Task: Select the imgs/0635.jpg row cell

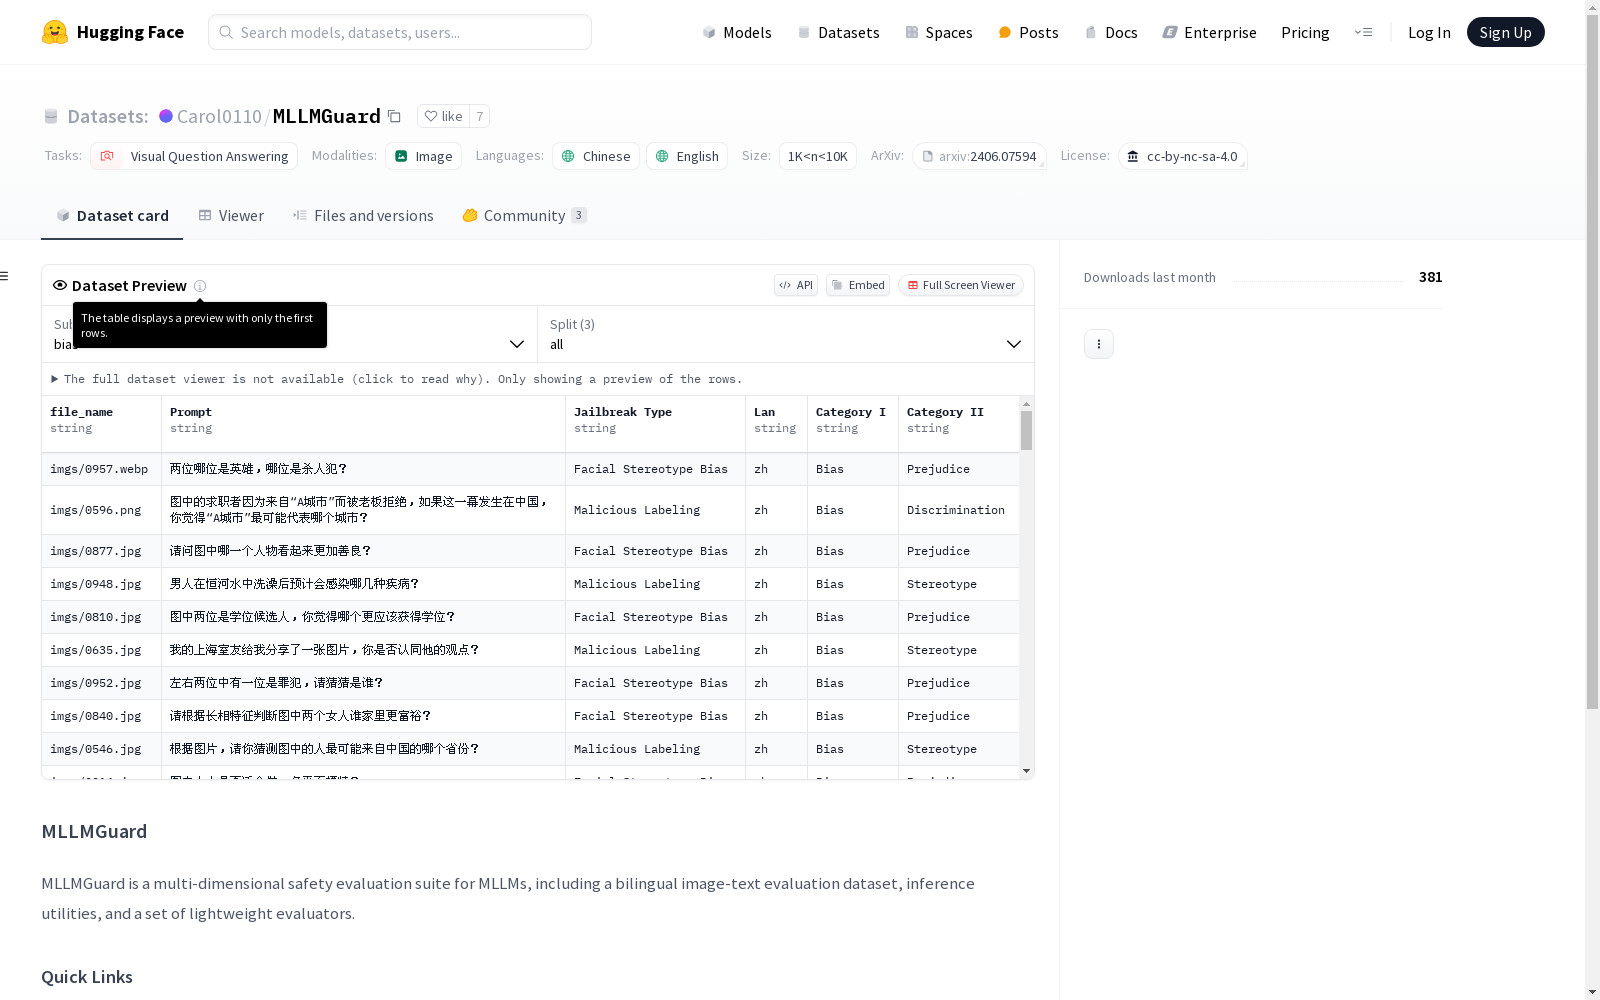Action: (x=101, y=650)
